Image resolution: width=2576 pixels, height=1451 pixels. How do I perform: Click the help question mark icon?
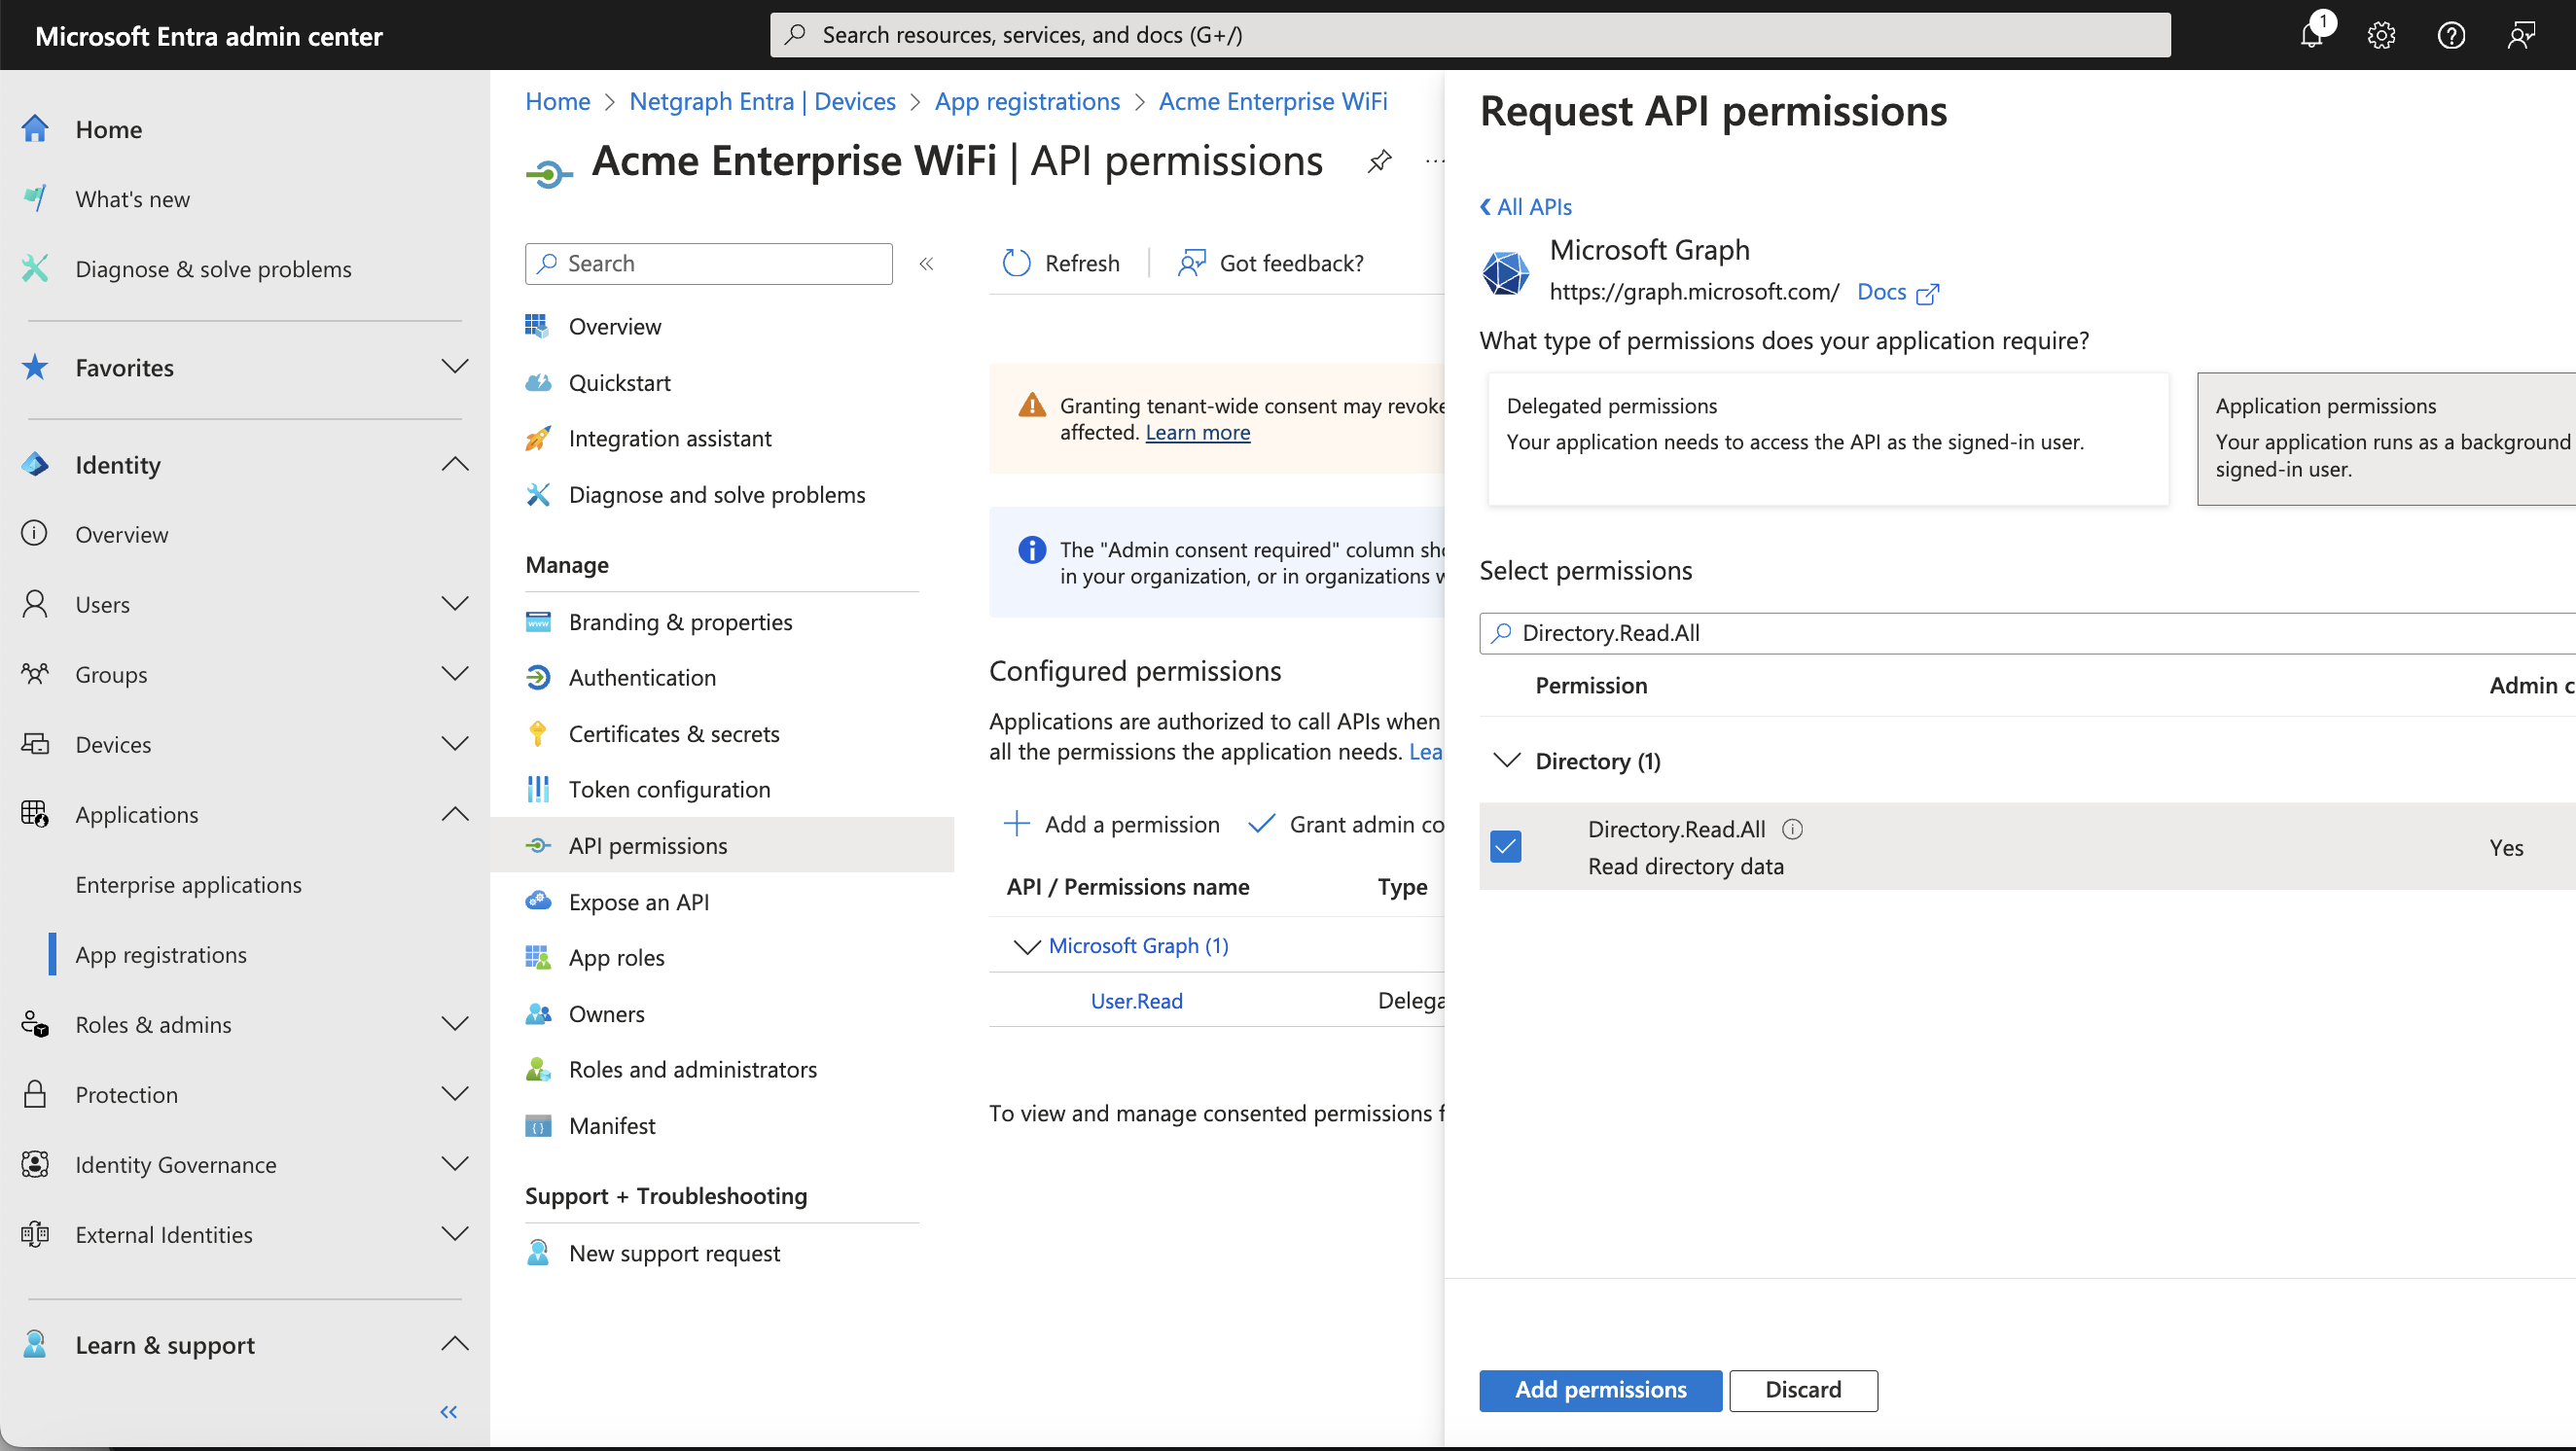[2451, 36]
